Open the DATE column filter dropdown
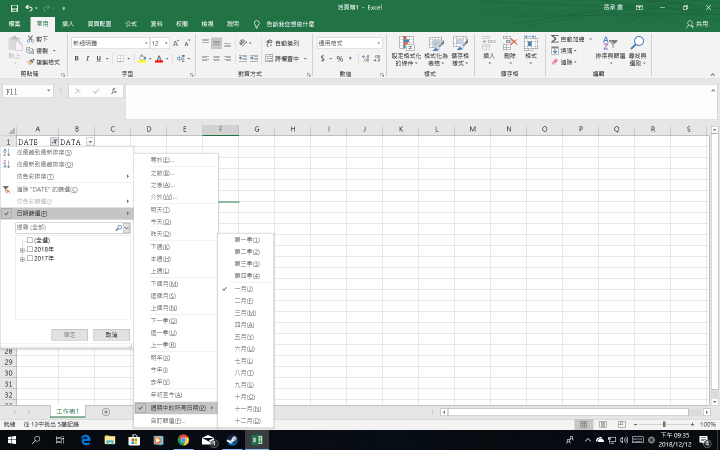Screen dimensions: 720x450 [54, 142]
